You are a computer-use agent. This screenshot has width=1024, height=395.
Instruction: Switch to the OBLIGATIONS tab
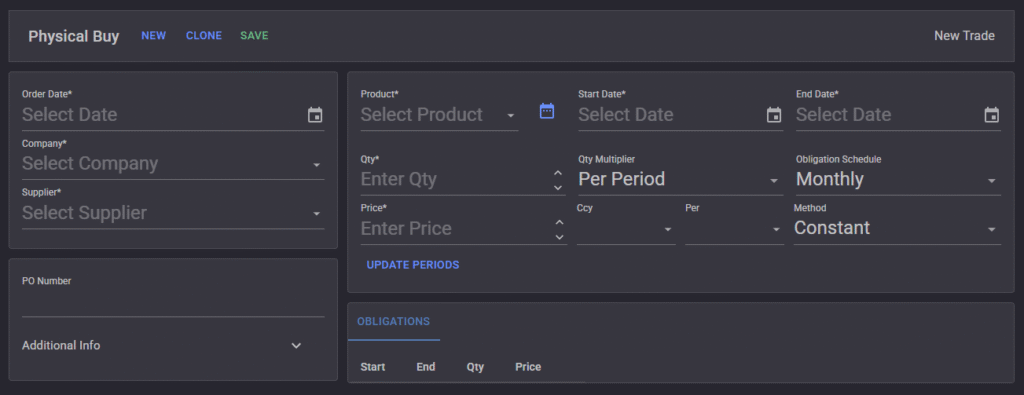[x=393, y=322]
